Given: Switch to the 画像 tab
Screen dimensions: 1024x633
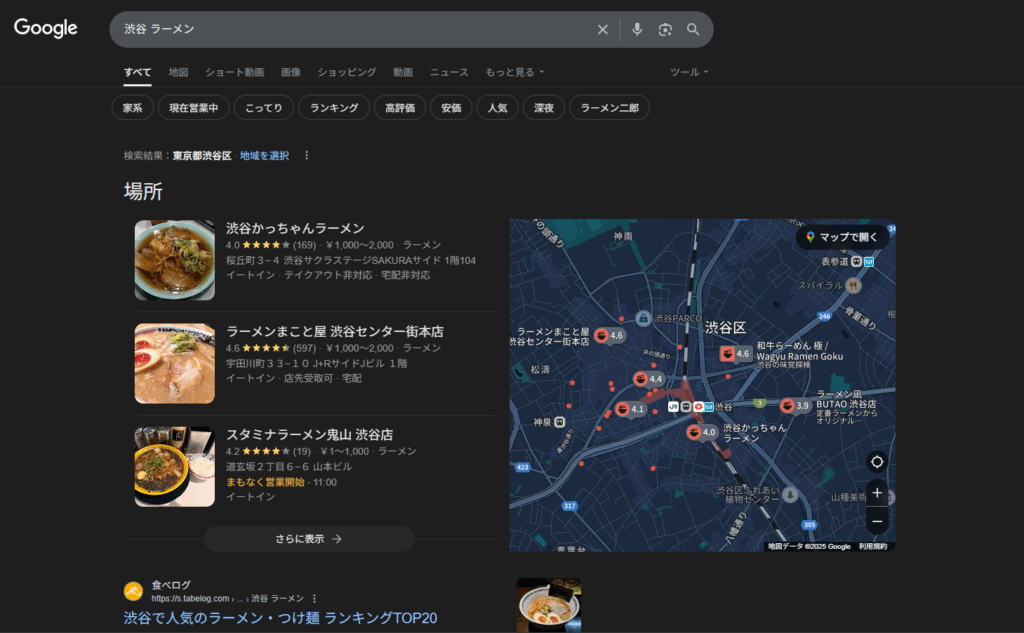Looking at the screenshot, I should (291, 72).
